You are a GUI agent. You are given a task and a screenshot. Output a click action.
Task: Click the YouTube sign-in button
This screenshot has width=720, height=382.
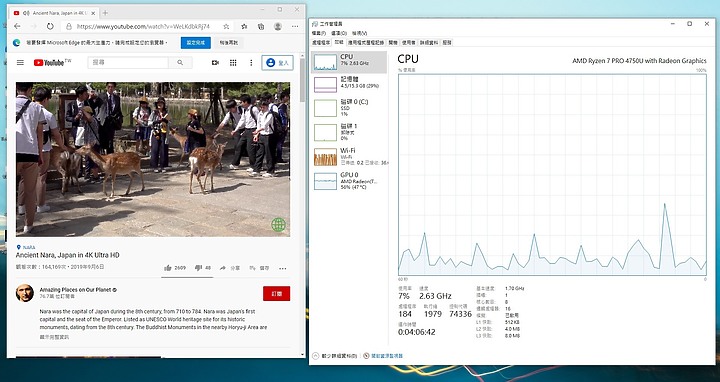coord(278,62)
